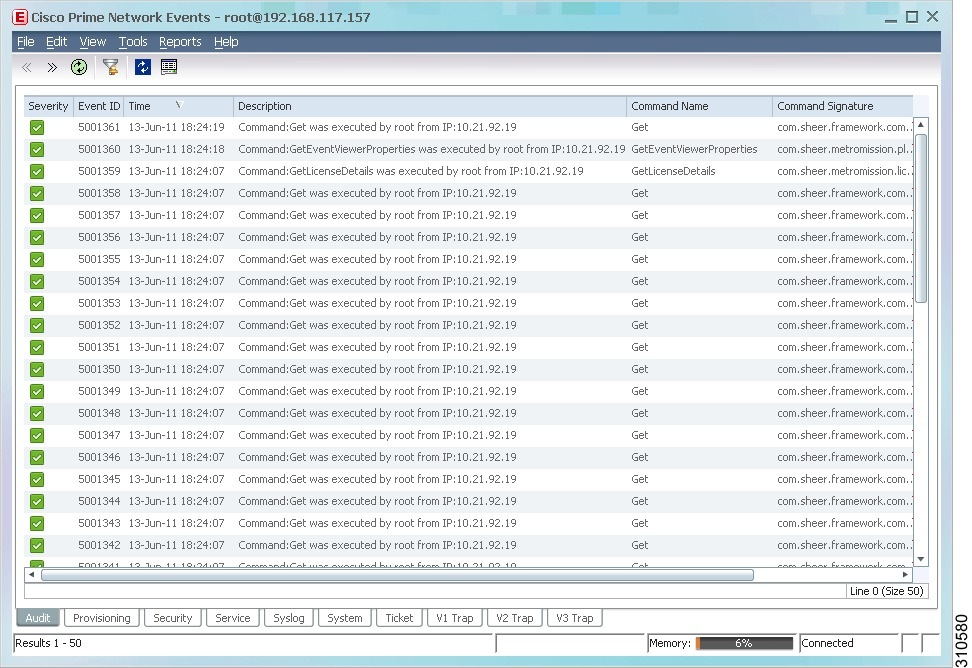Click the vertical scrollbar thumb

921,218
